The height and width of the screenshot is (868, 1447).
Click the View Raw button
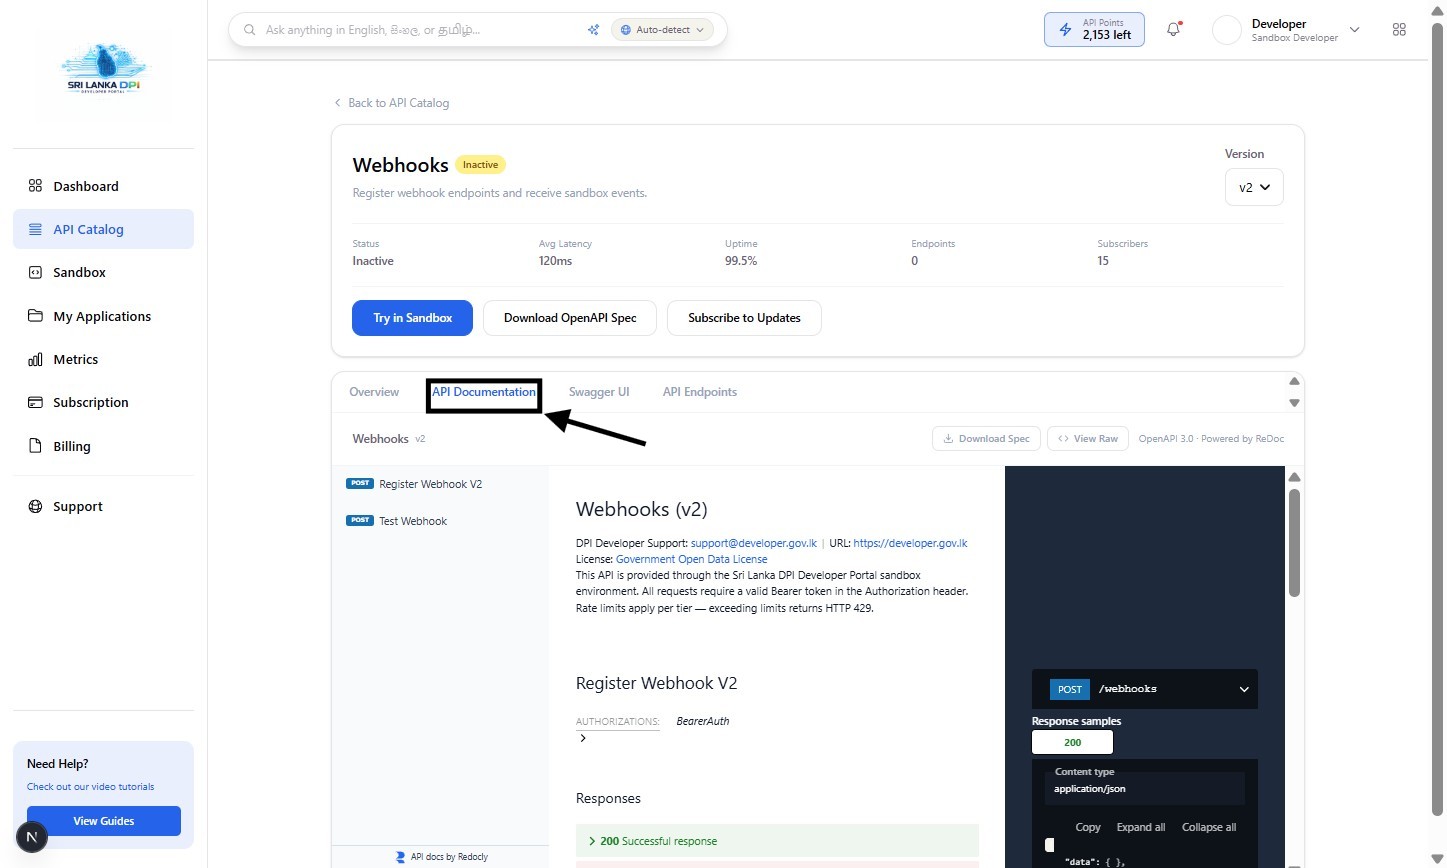pyautogui.click(x=1088, y=439)
